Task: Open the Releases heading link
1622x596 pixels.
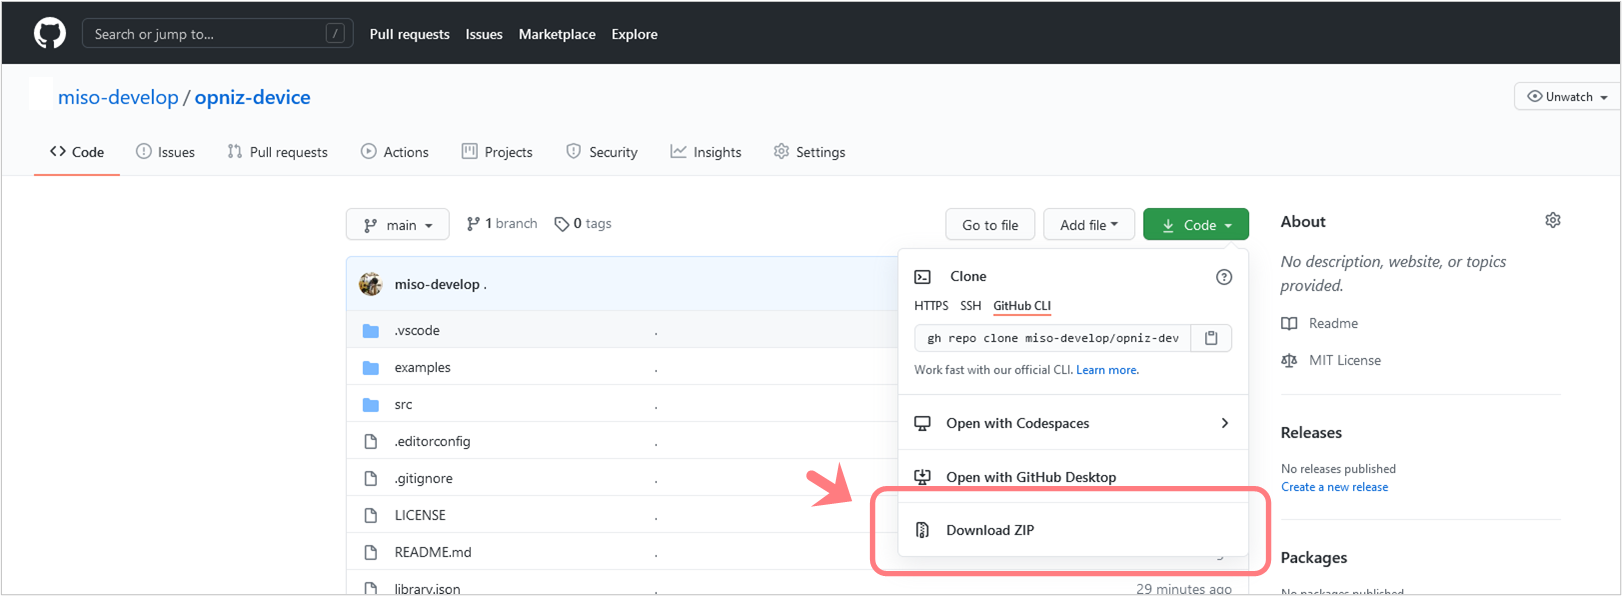Action: click(1311, 433)
